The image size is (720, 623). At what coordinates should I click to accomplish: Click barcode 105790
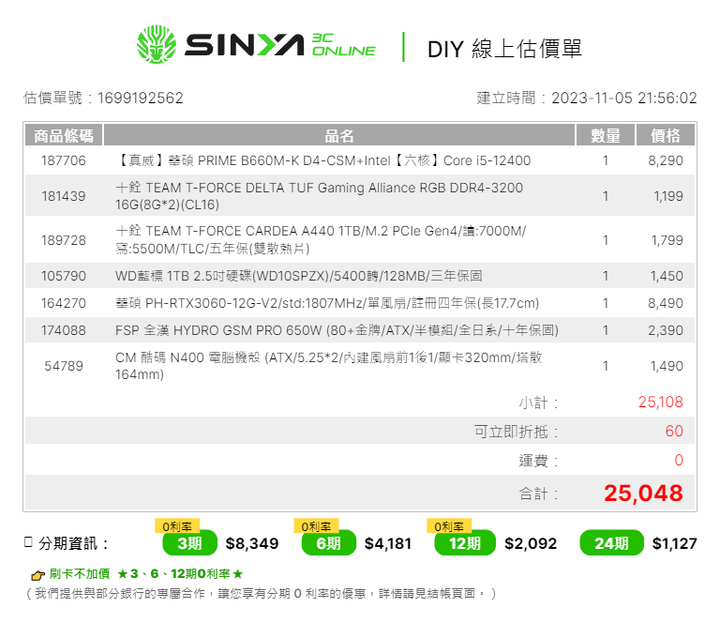coord(63,276)
